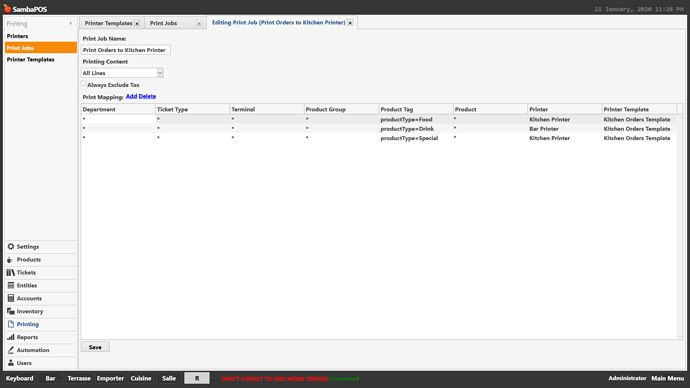Open the Reports section label
Image resolution: width=690 pixels, height=388 pixels.
pos(27,337)
